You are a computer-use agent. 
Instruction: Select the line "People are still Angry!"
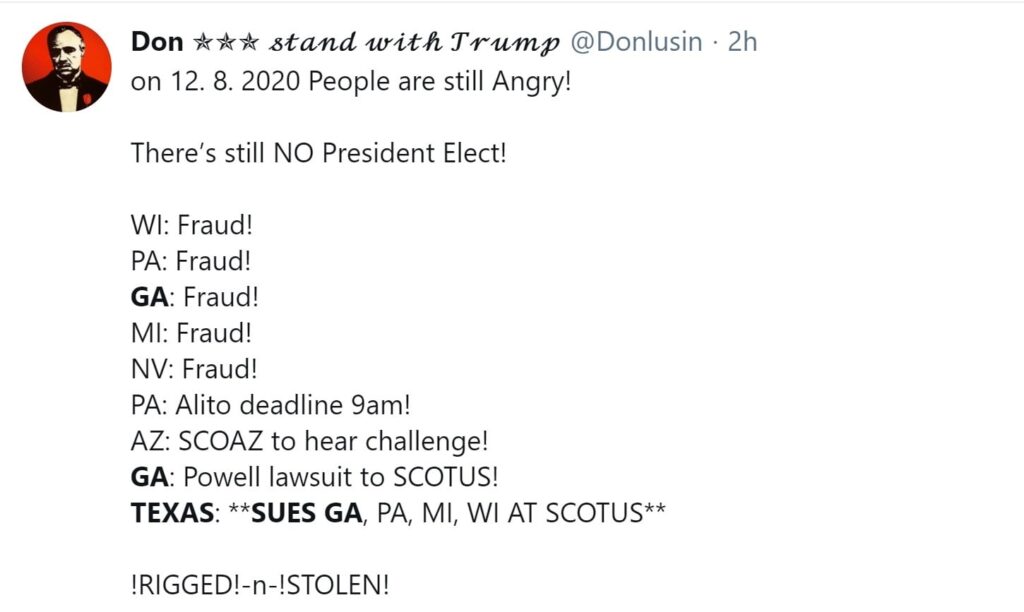(440, 82)
